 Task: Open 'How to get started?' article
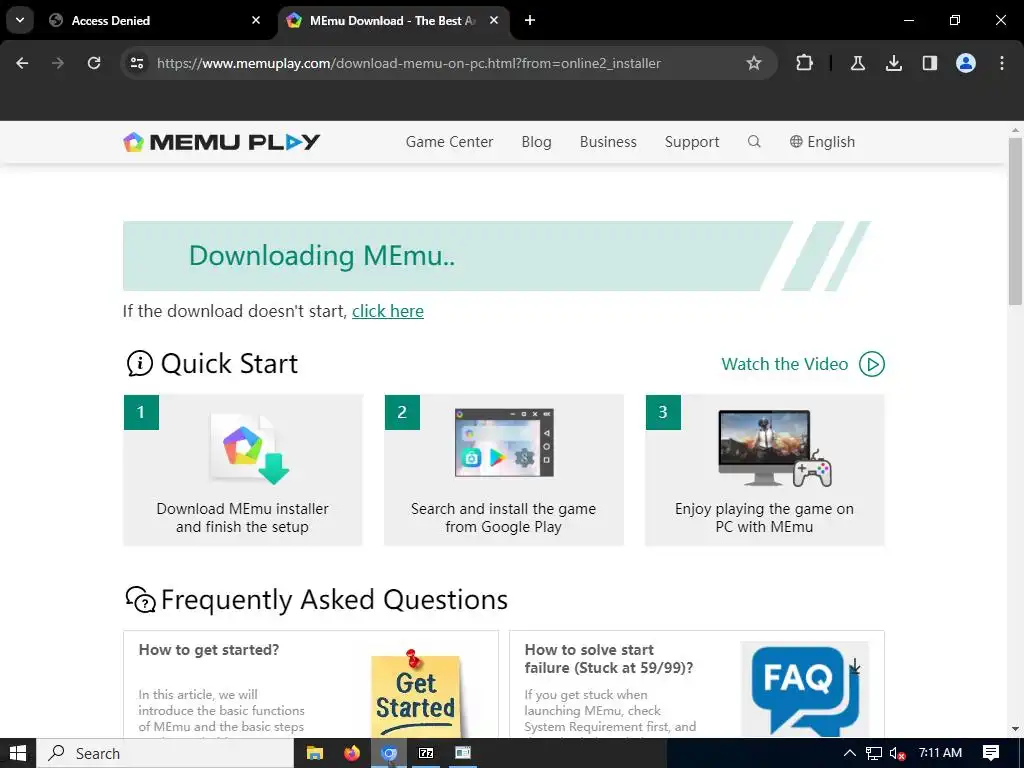click(209, 650)
